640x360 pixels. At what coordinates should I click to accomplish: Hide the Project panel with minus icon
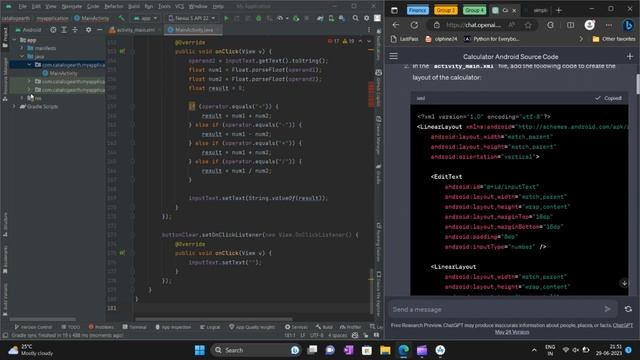[100, 30]
